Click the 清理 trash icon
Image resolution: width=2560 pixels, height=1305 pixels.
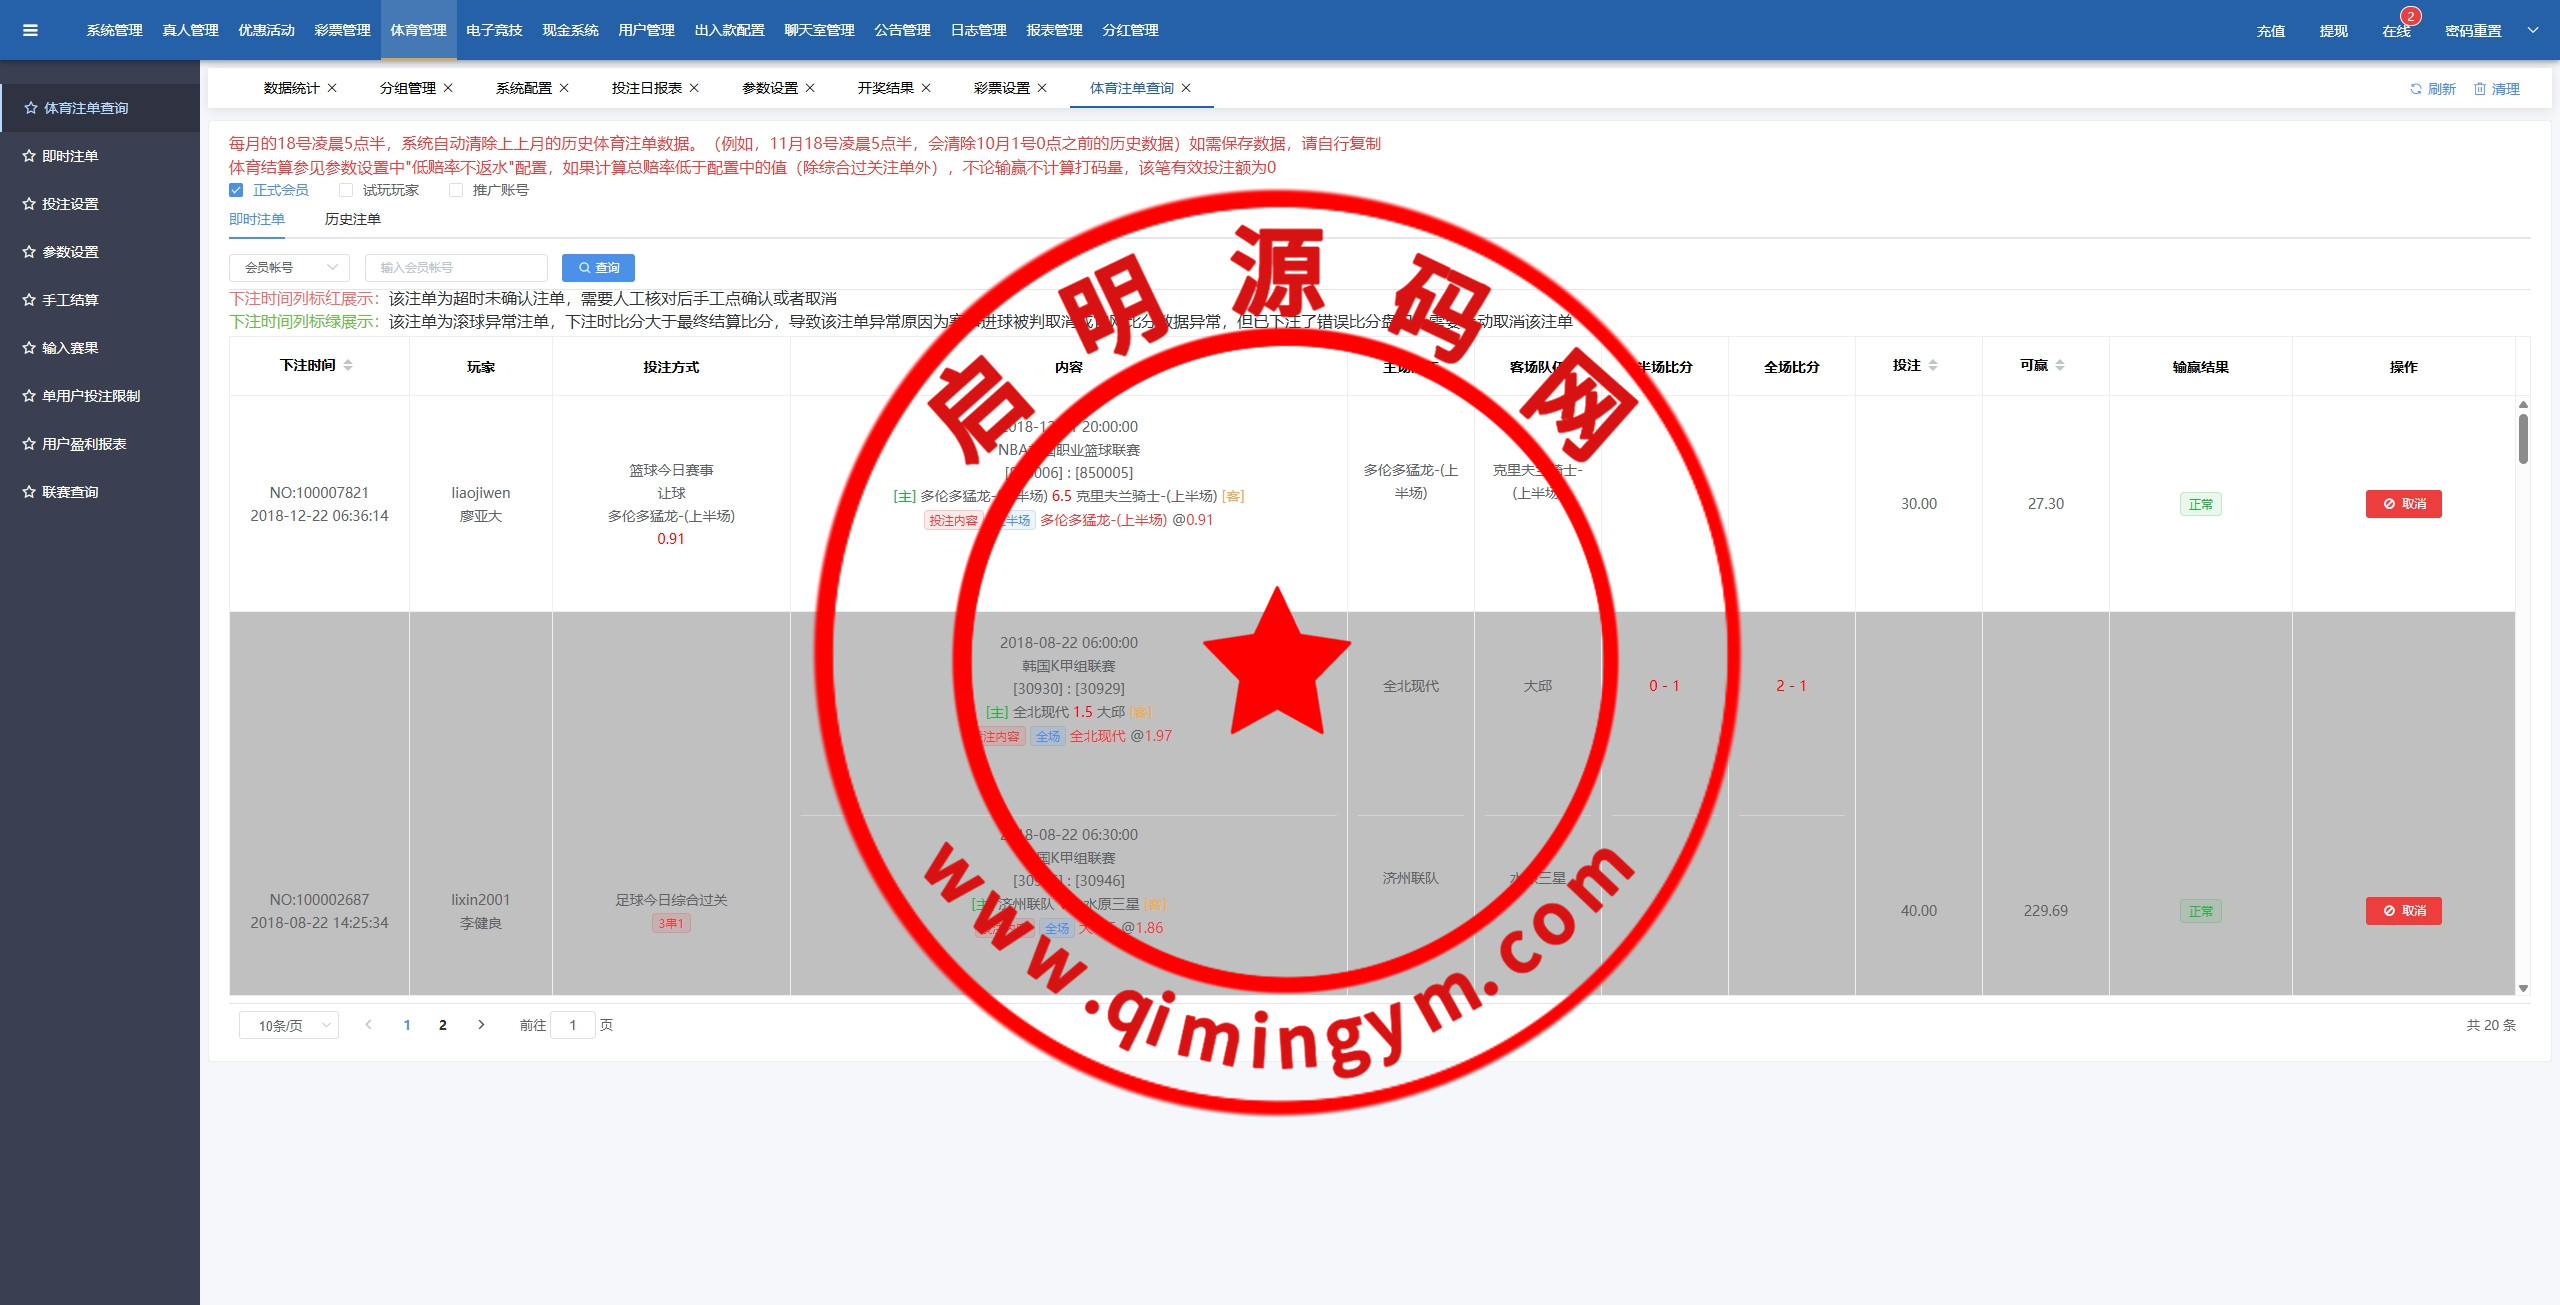(2480, 89)
